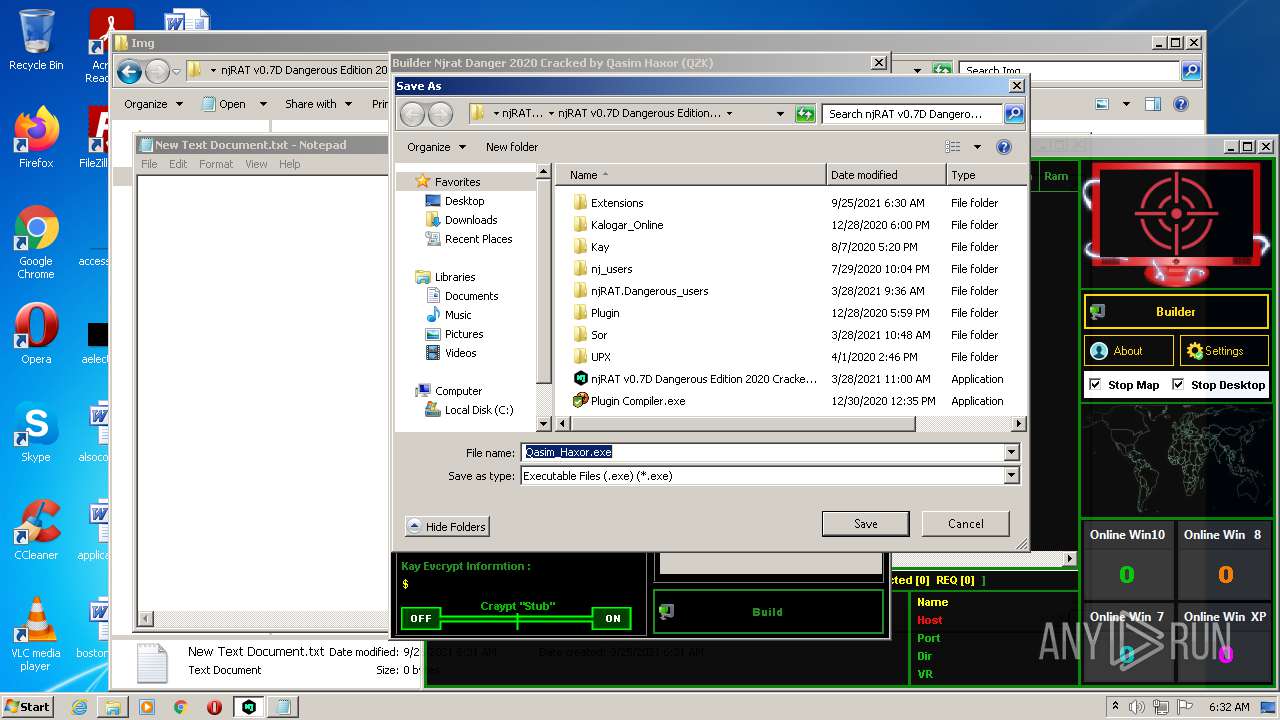Screen dimensions: 1280x720
Task: Launch Google Chrome desktop shortcut
Action: click(36, 242)
